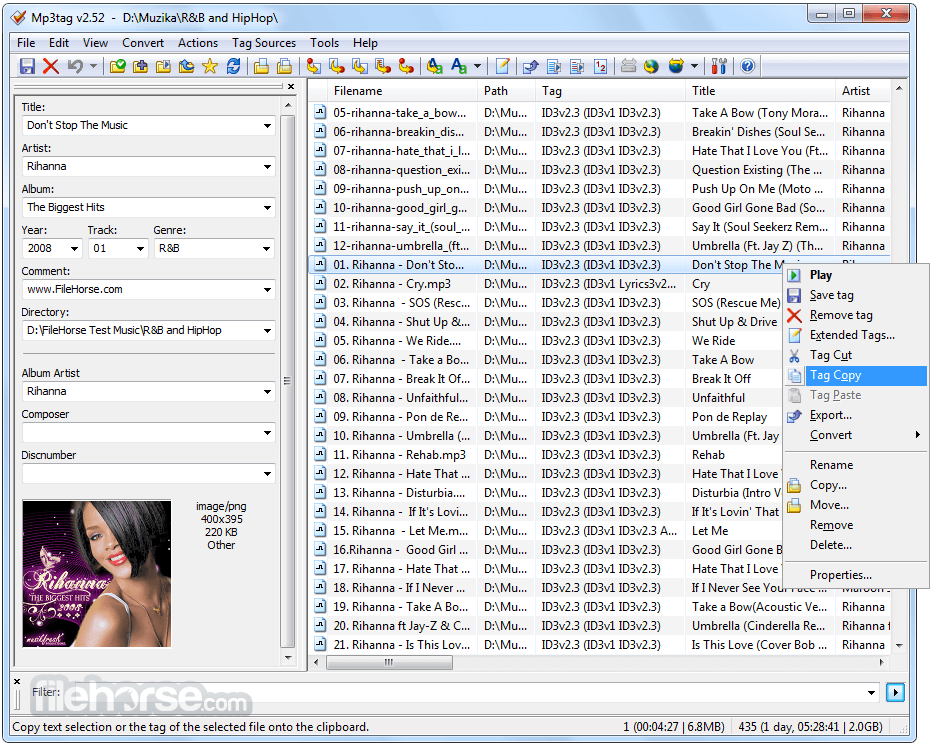Select the Filename to Tag converter icon
Image resolution: width=933 pixels, height=747 pixels.
pyautogui.click(x=336, y=66)
